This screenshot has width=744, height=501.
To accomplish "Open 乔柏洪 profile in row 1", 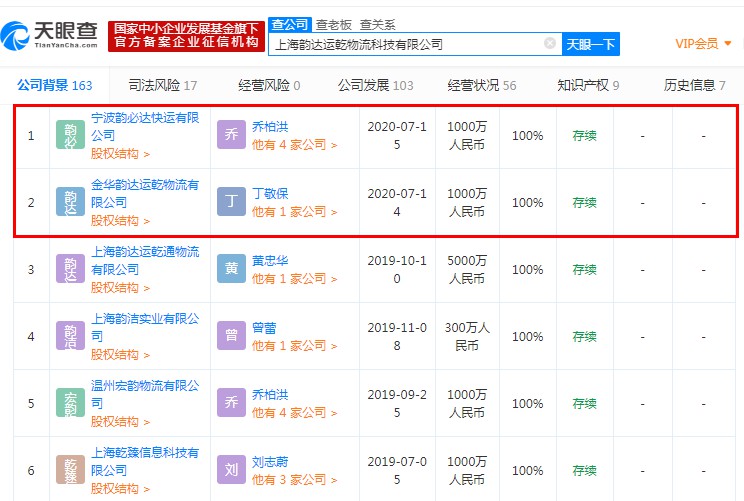I will point(270,127).
